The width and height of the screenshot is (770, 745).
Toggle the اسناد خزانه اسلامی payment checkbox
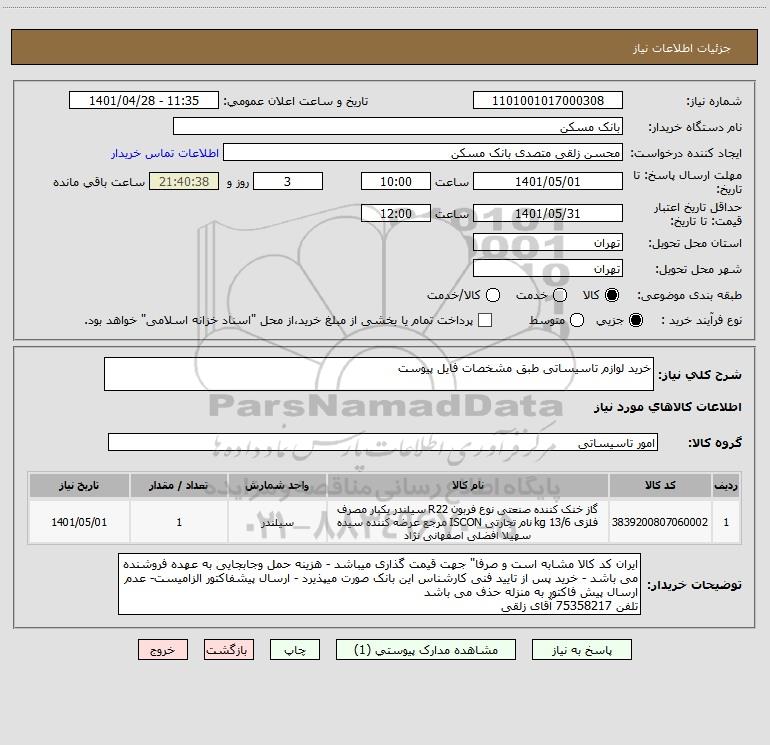tap(485, 320)
